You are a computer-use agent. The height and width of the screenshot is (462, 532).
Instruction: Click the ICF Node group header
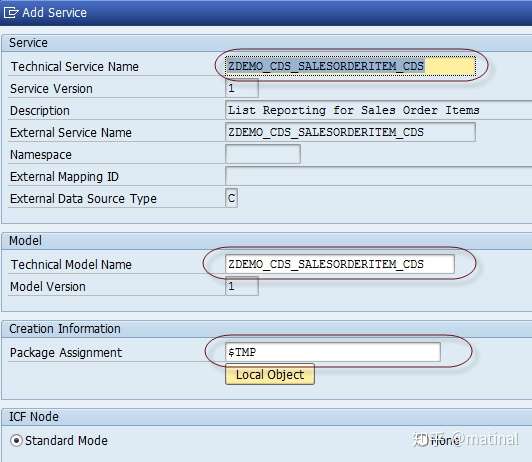tap(34, 417)
